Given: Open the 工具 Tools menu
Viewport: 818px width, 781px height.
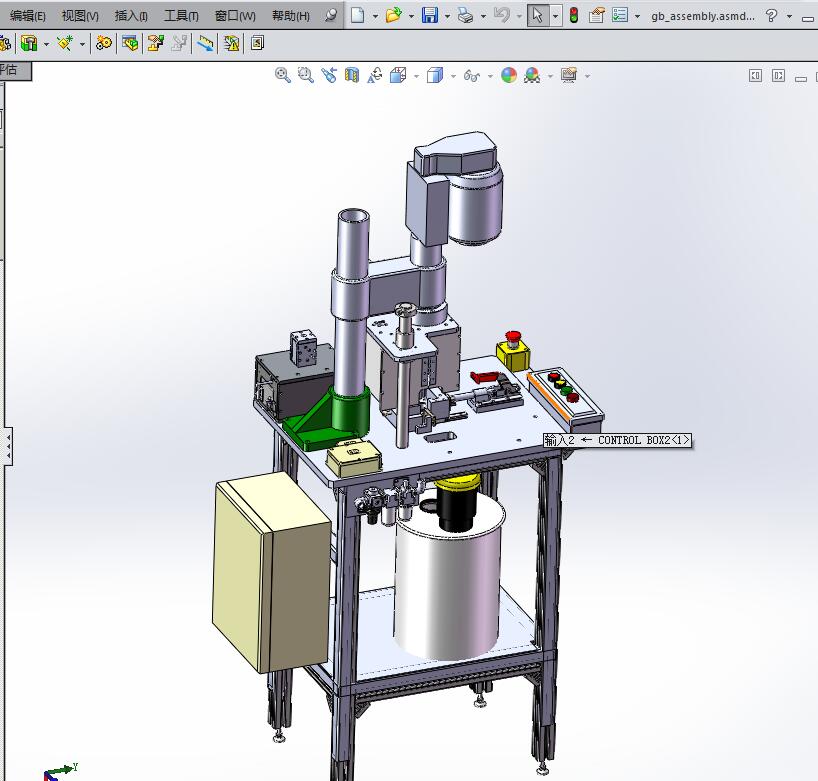Looking at the screenshot, I should pyautogui.click(x=178, y=16).
